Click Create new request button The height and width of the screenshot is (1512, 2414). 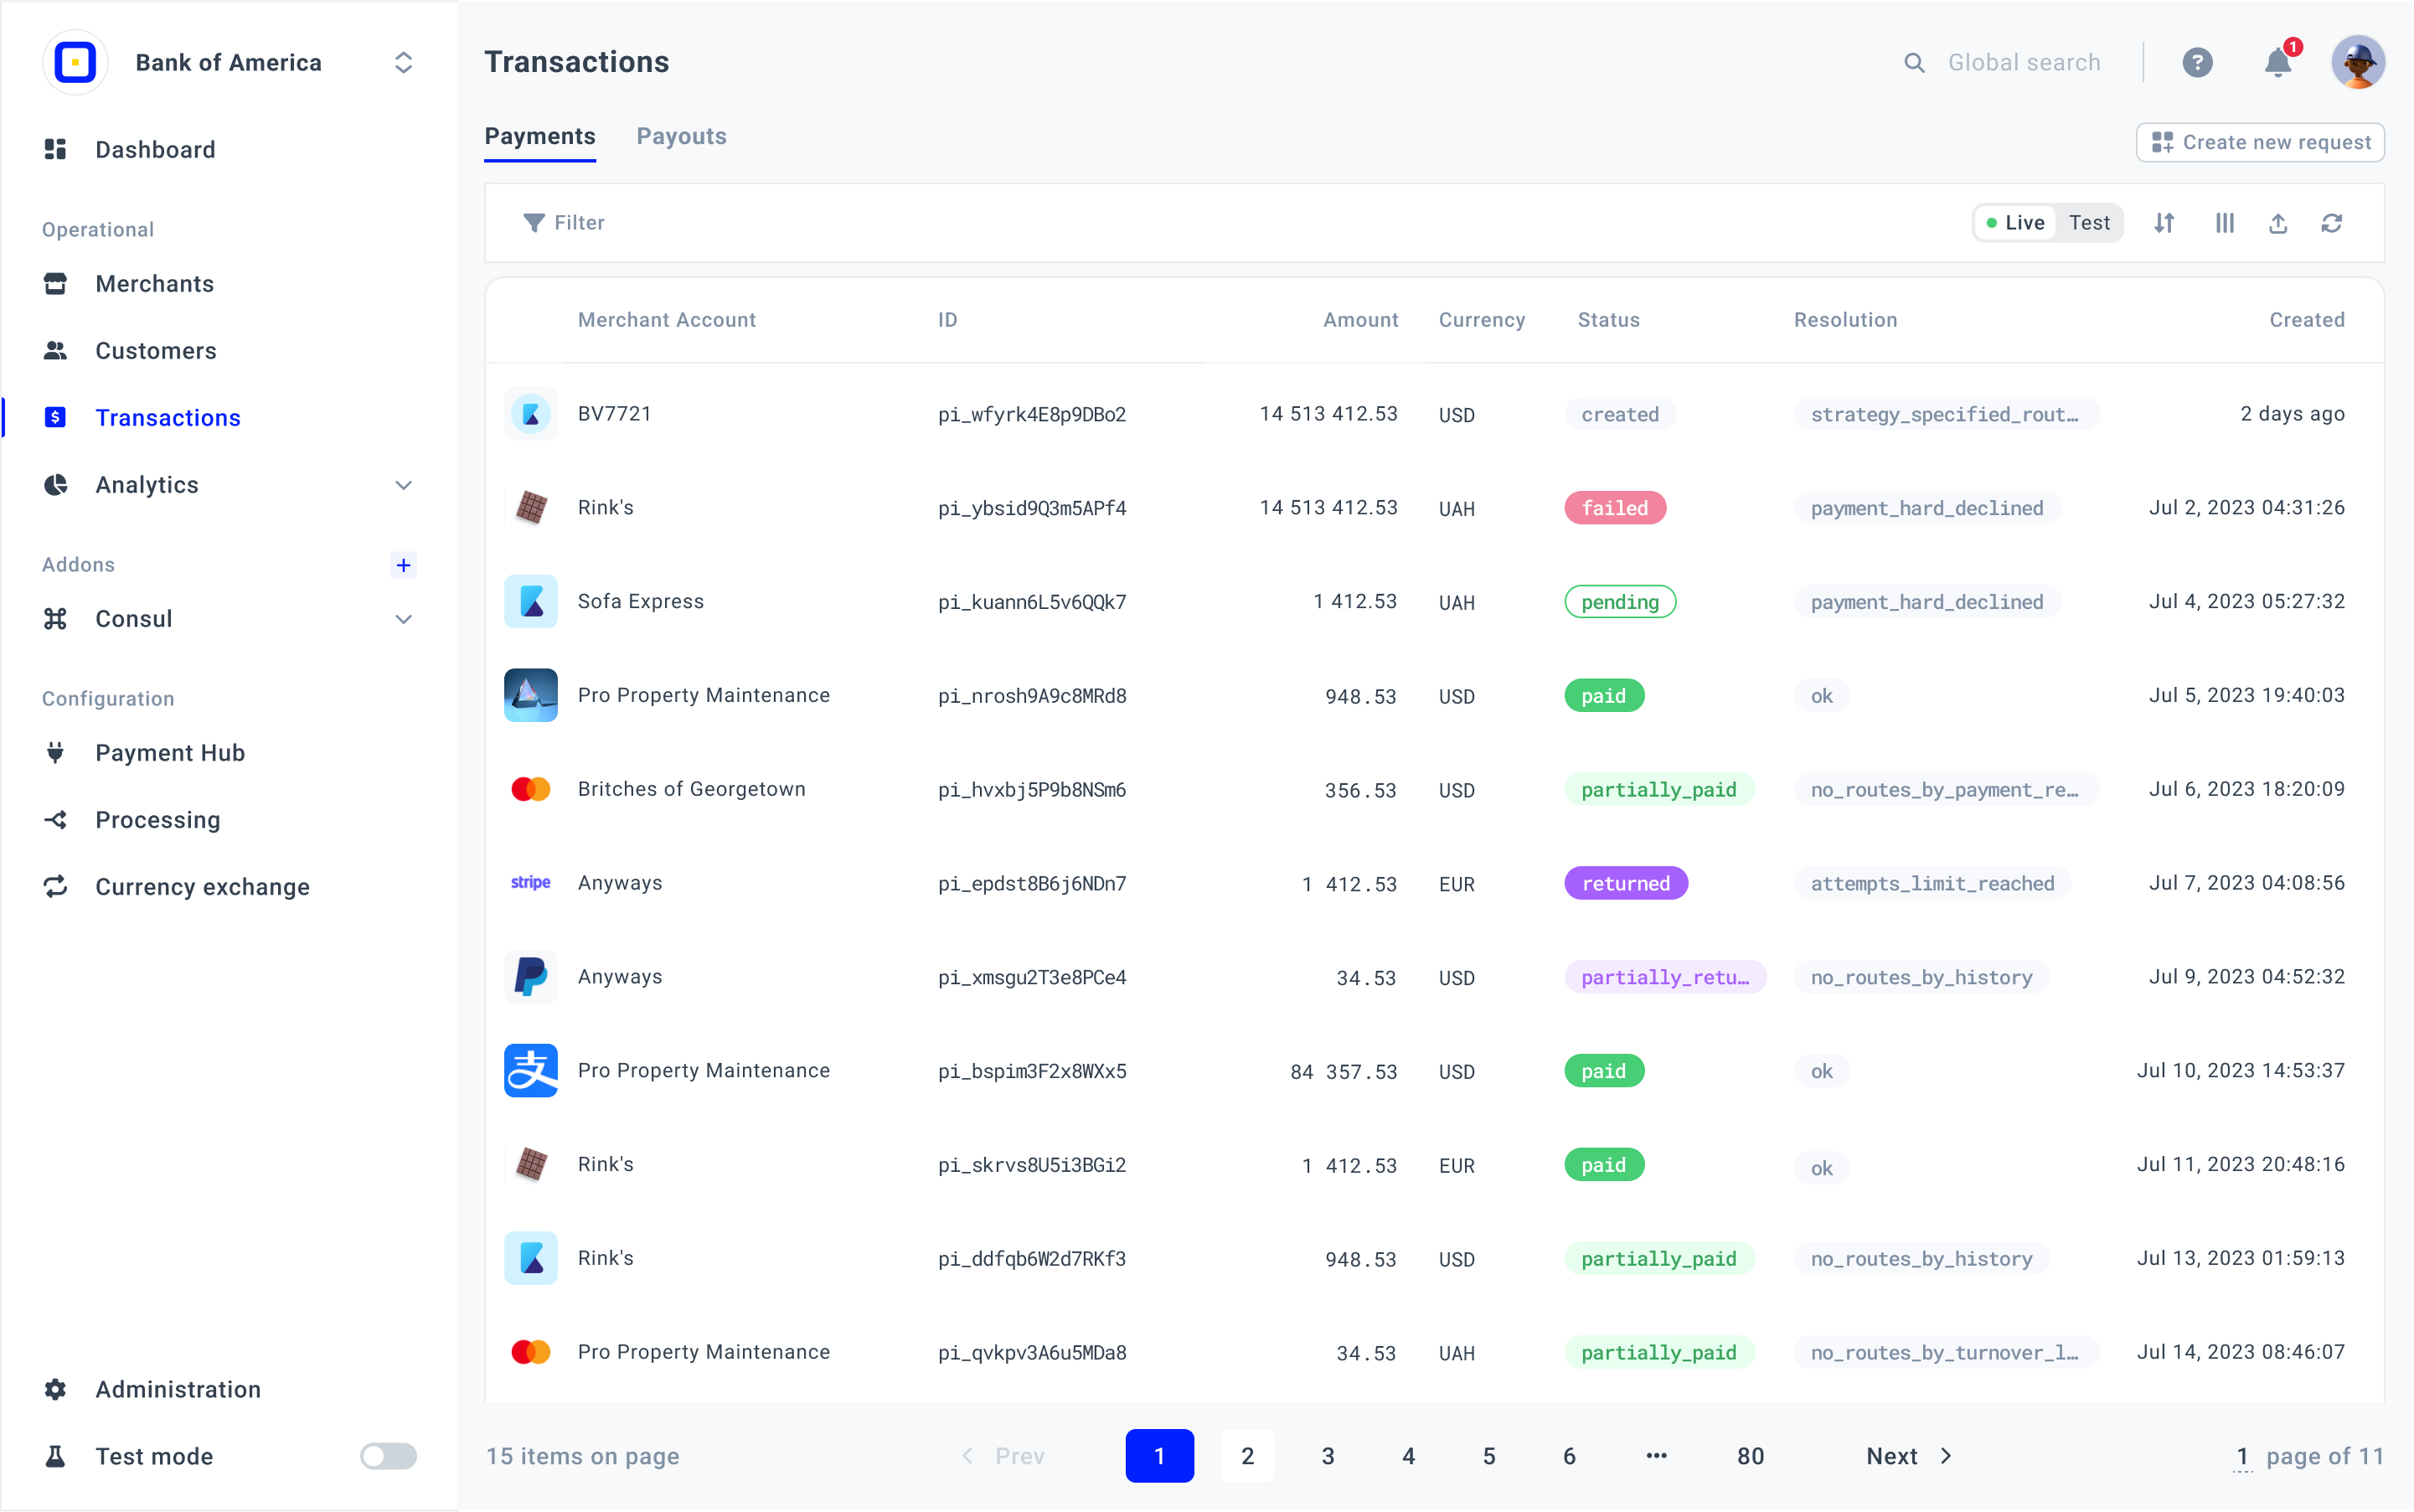tap(2260, 142)
